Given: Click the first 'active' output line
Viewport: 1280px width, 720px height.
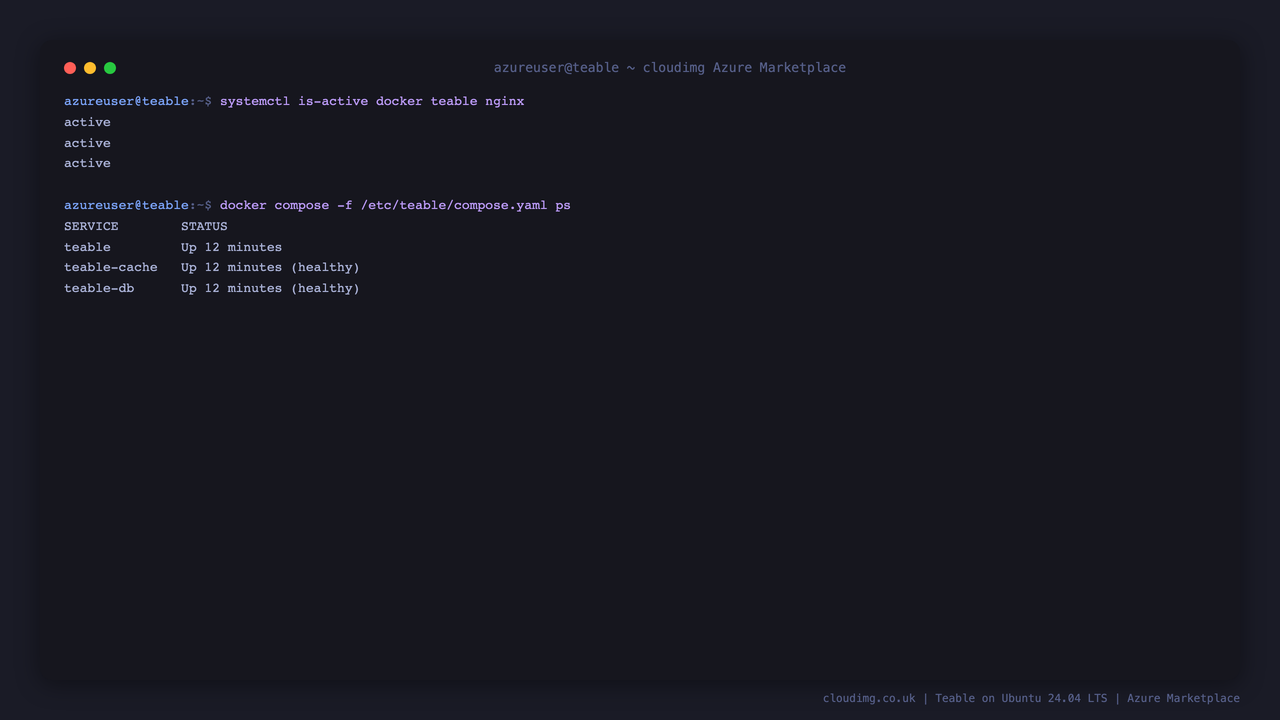Looking at the screenshot, I should 88,122.
